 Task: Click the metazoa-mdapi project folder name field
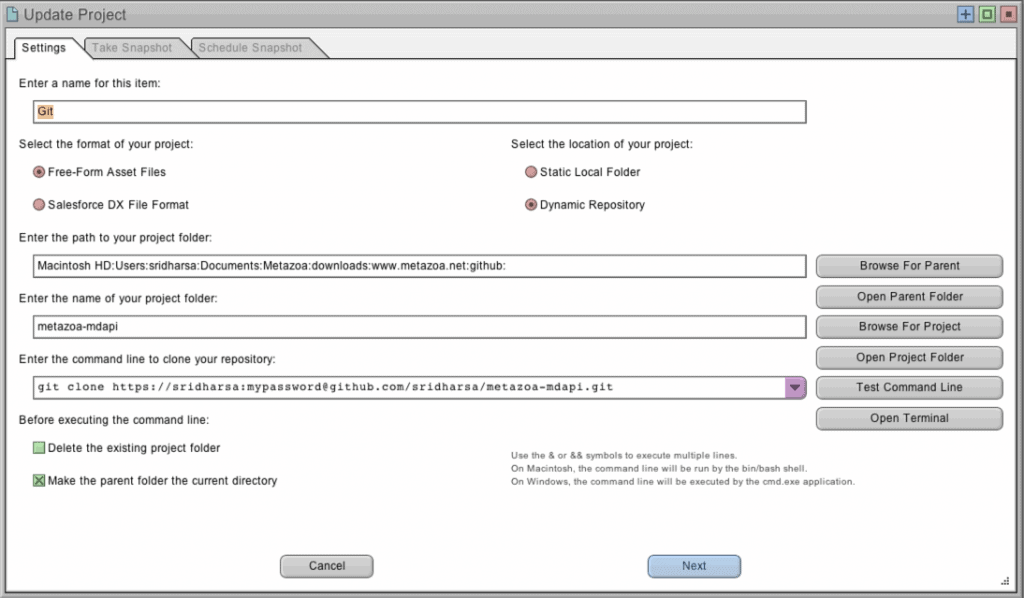(x=419, y=326)
